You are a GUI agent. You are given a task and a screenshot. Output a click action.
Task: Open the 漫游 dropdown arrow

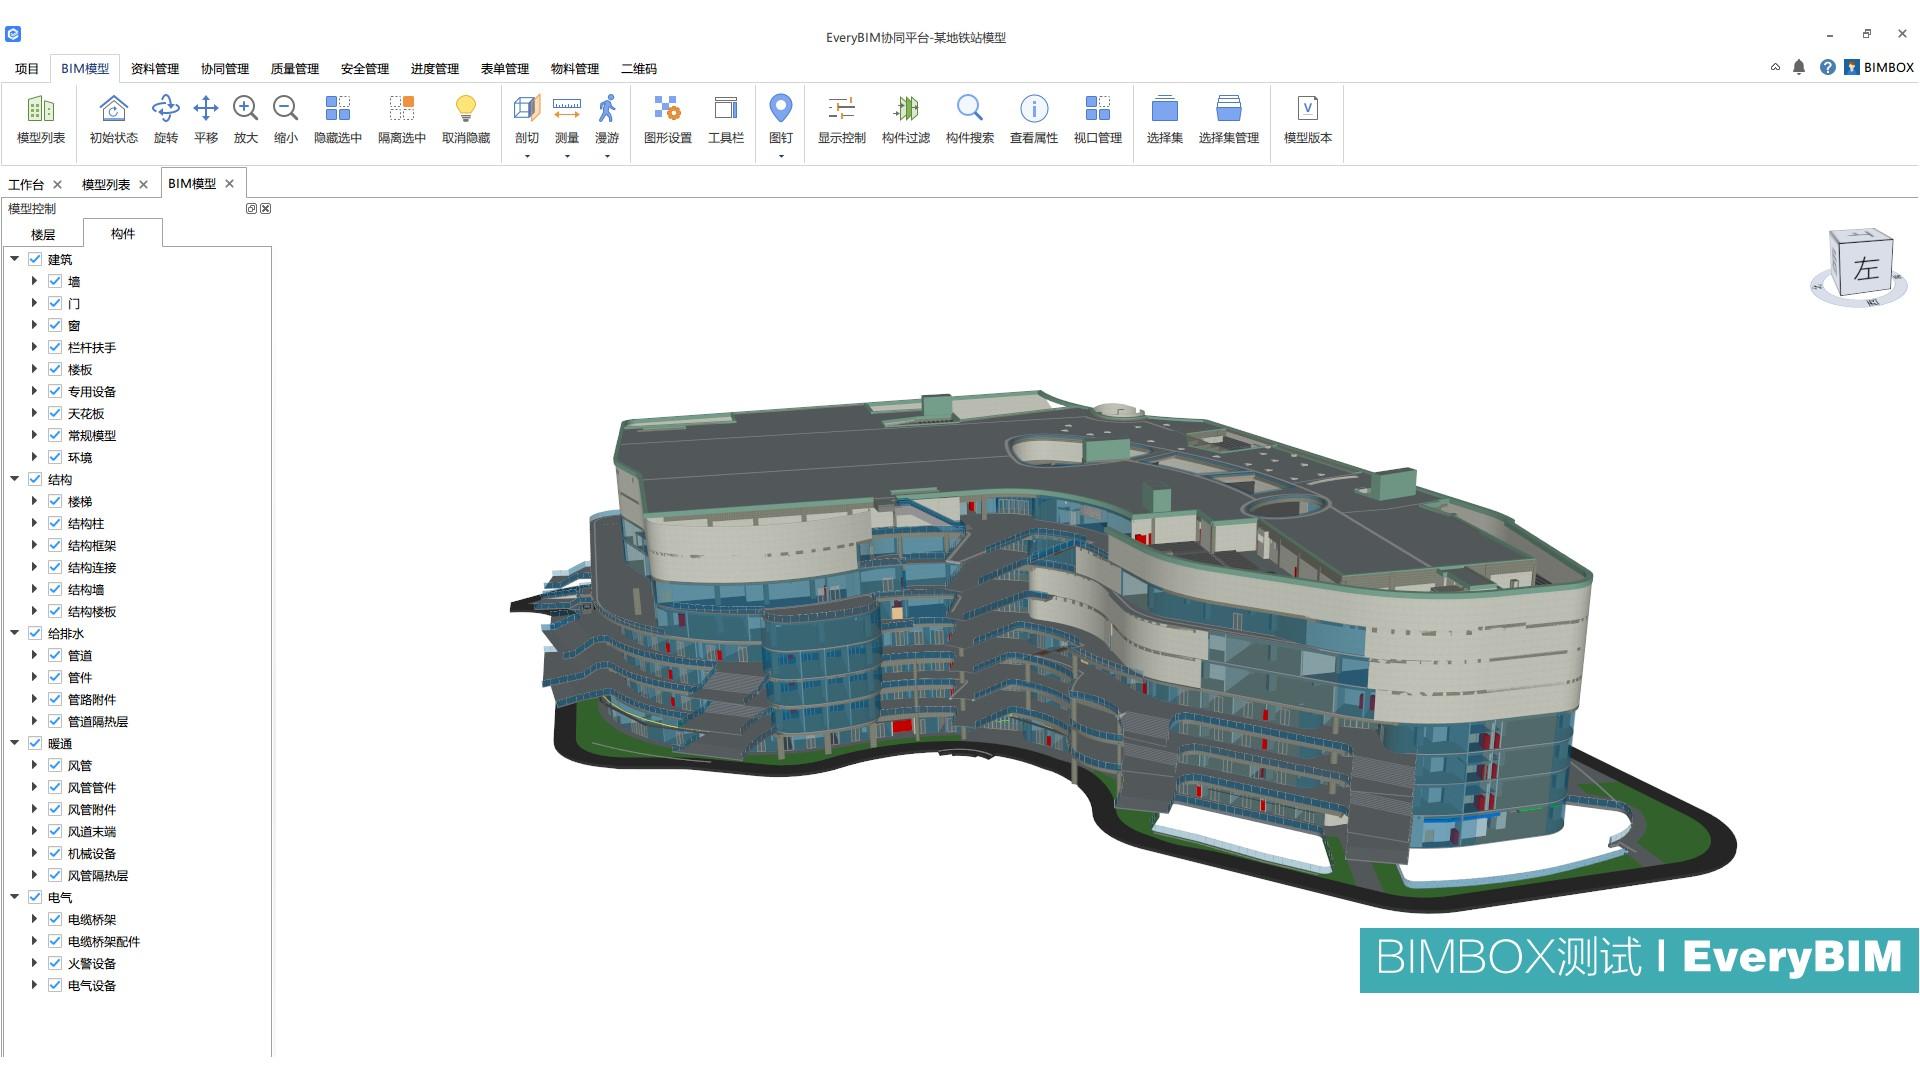[x=607, y=155]
